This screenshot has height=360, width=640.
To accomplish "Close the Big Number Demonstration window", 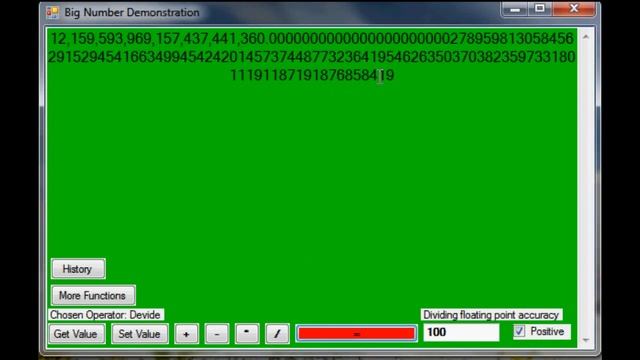I will (574, 9).
